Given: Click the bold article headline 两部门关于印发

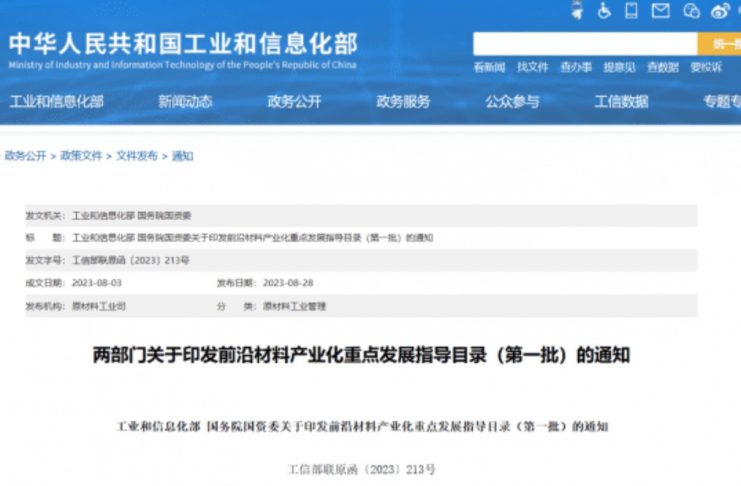Looking at the screenshot, I should [x=361, y=355].
